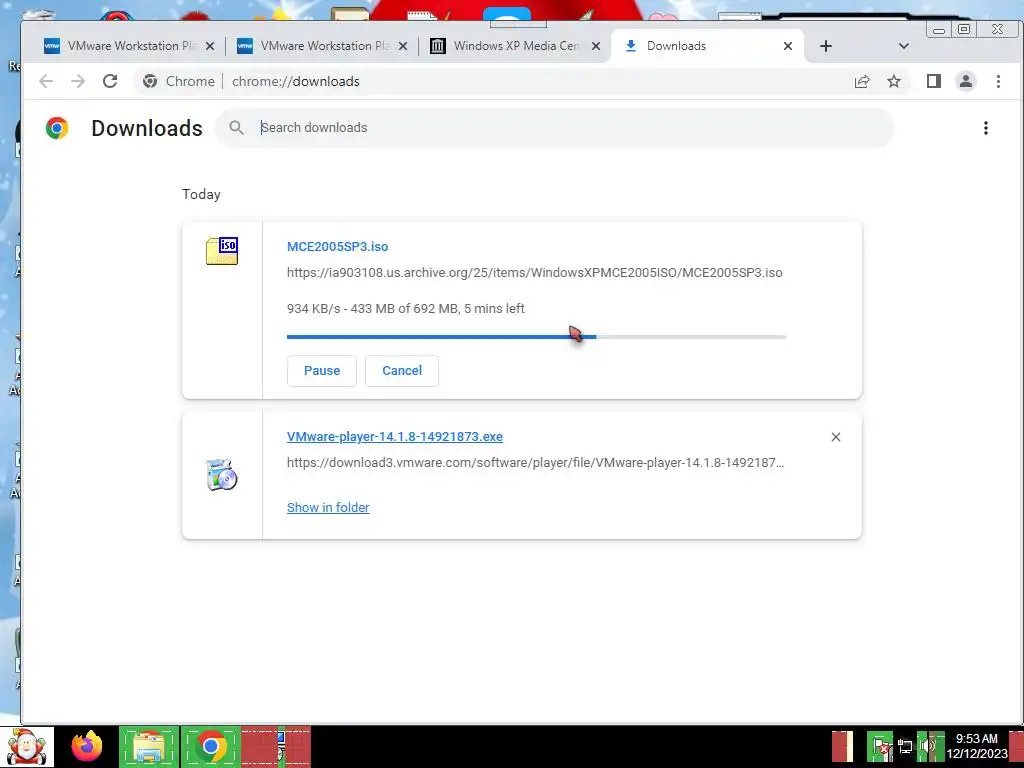Click the Chrome logo beside Downloads title
This screenshot has height=768, width=1024.
point(57,128)
